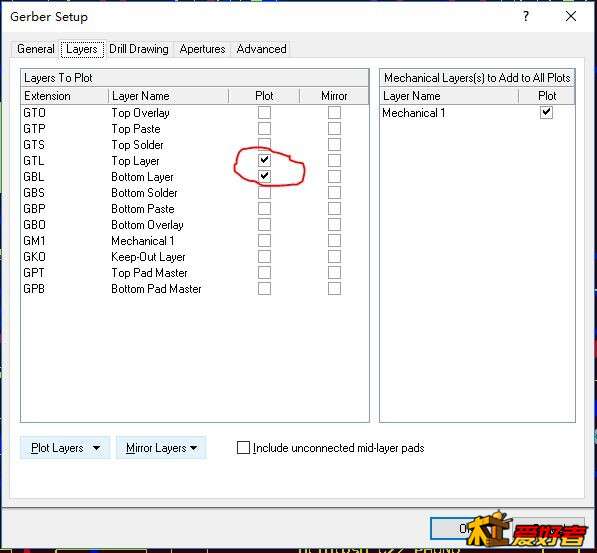This screenshot has width=597, height=553.
Task: Check Mirror box for Bottom Overlay
Action: [x=334, y=225]
